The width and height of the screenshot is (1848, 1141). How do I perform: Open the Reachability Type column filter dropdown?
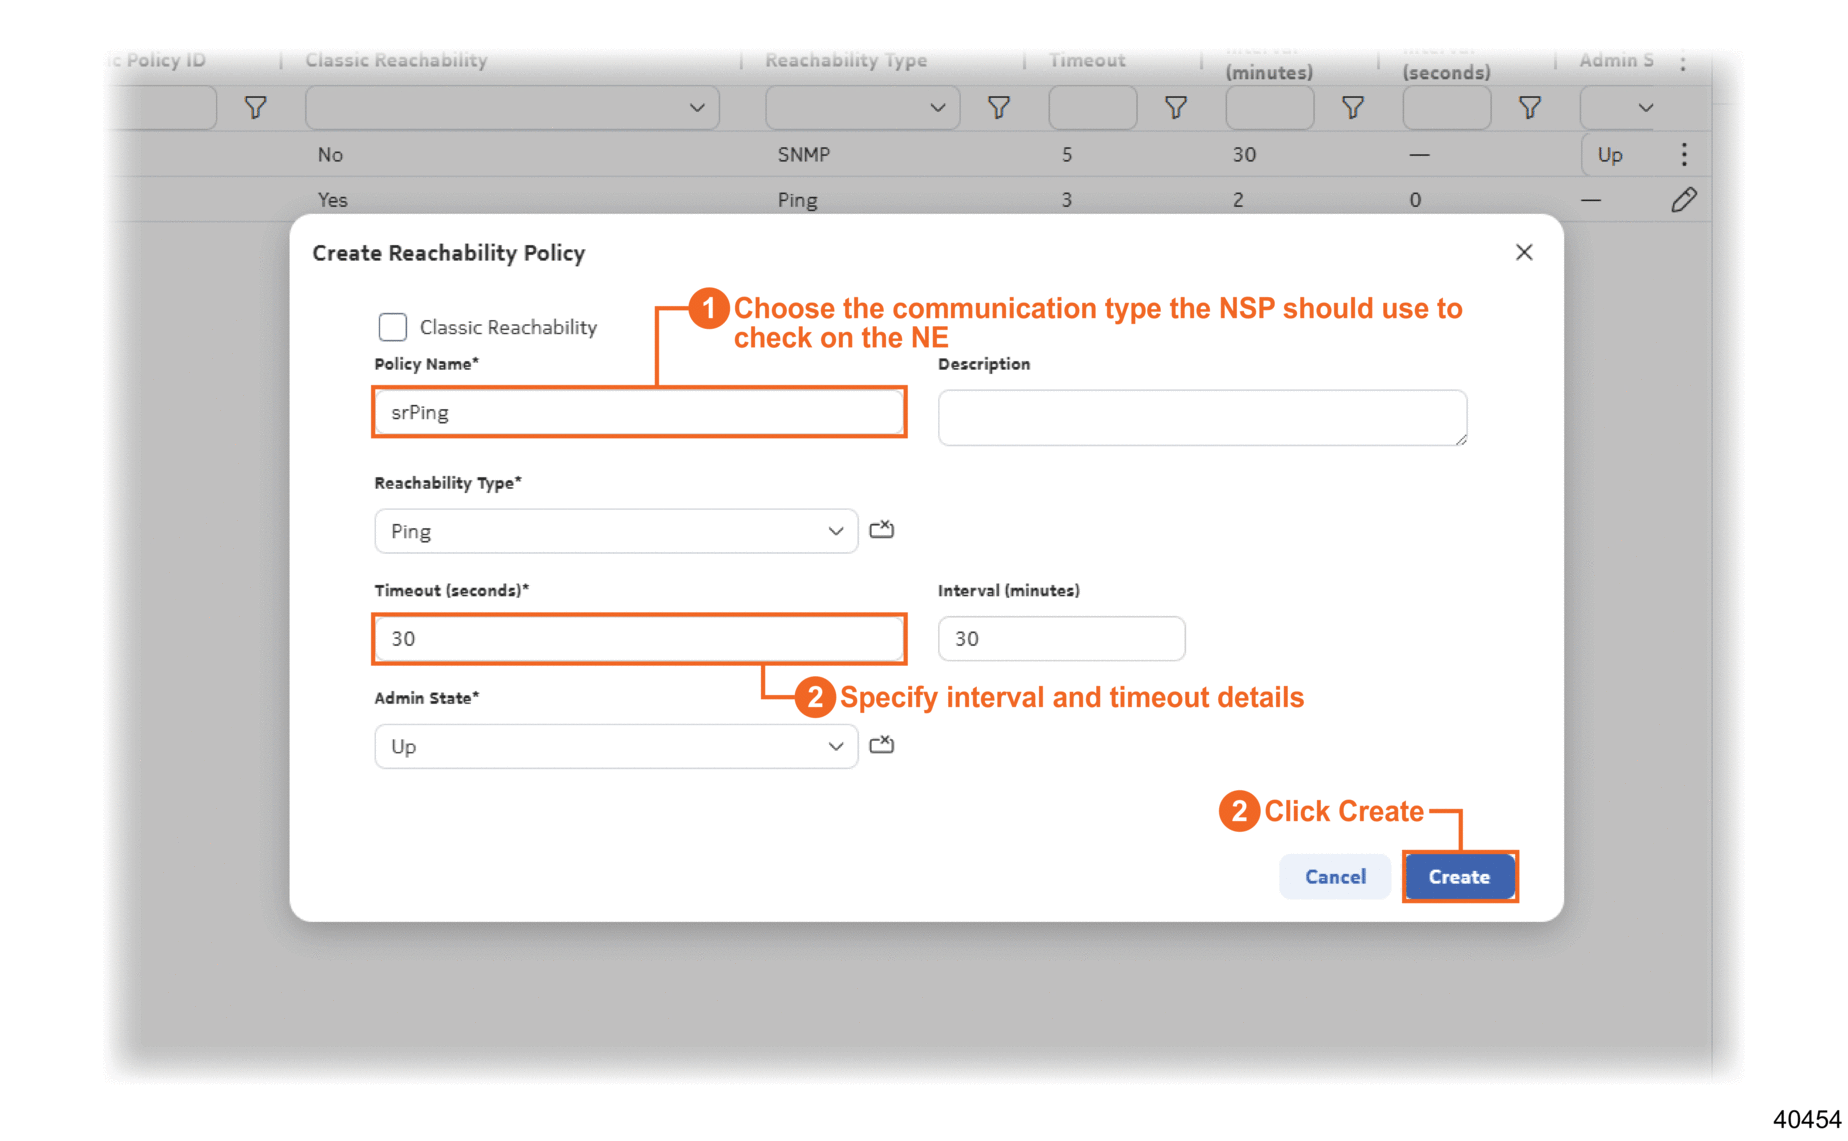[x=861, y=108]
